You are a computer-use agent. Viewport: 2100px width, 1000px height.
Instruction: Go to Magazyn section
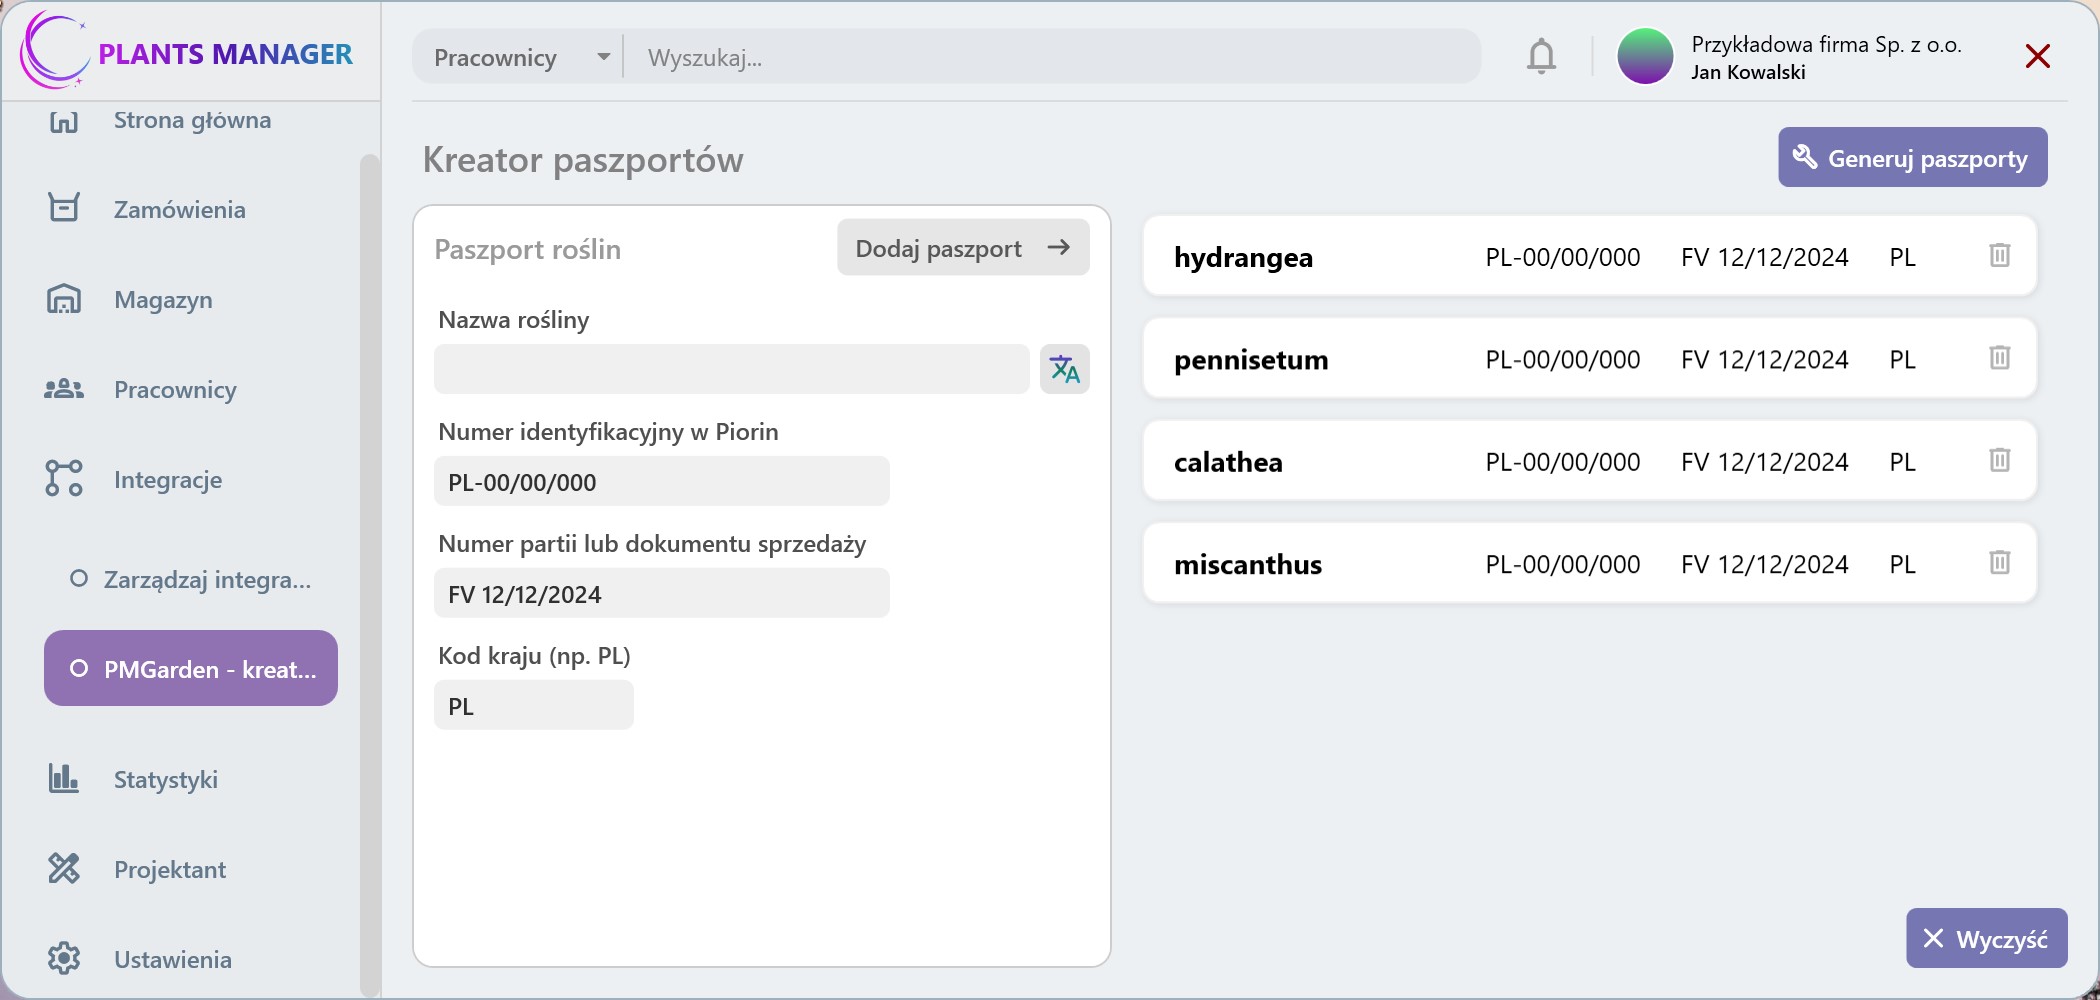click(x=163, y=299)
